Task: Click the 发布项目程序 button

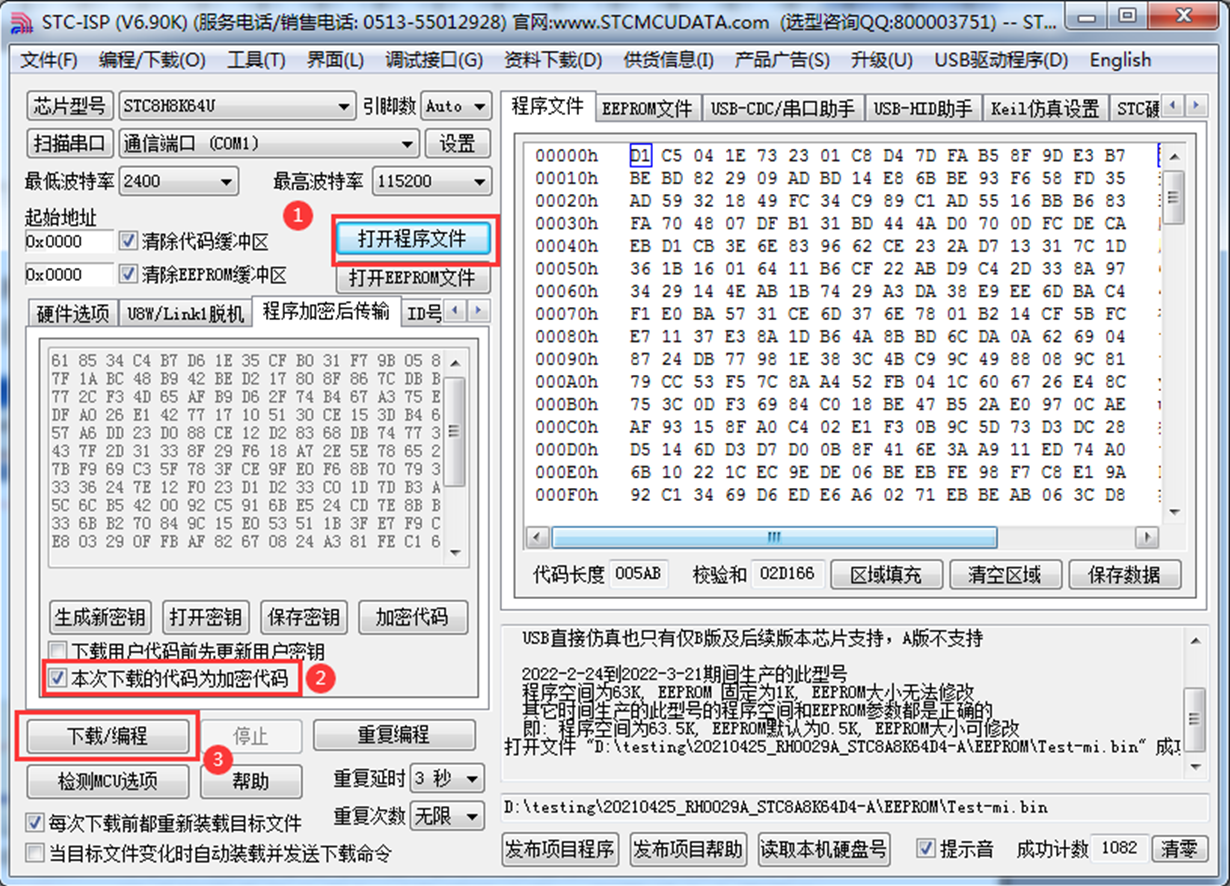Action: click(560, 850)
